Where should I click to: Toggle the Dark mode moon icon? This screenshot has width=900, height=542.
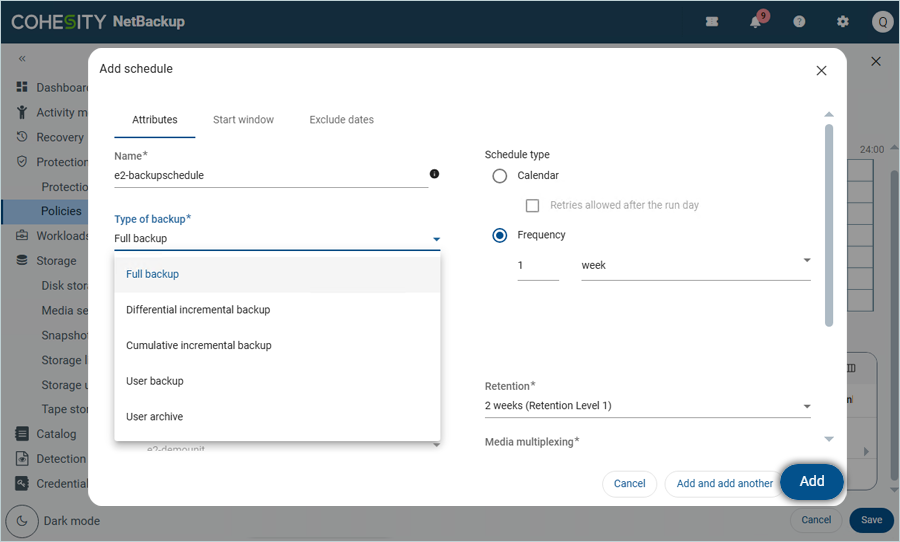pyautogui.click(x=22, y=521)
